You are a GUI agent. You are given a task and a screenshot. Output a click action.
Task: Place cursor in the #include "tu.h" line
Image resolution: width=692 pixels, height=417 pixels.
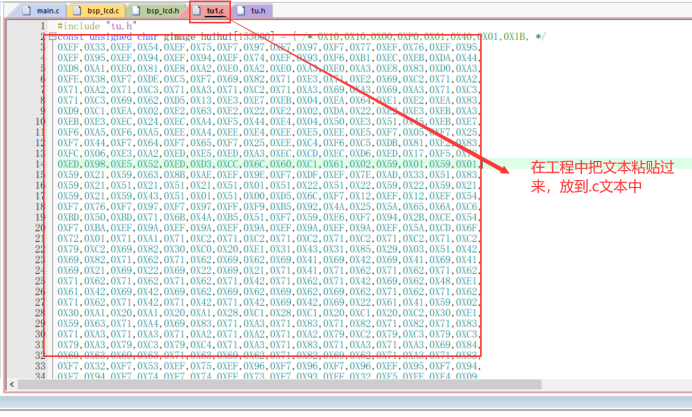[x=97, y=26]
